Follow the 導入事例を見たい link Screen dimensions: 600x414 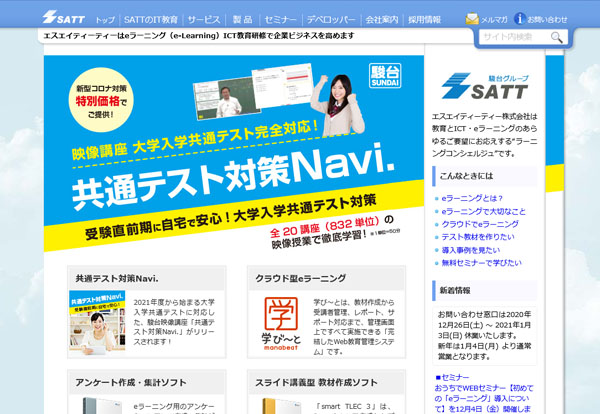pos(471,250)
